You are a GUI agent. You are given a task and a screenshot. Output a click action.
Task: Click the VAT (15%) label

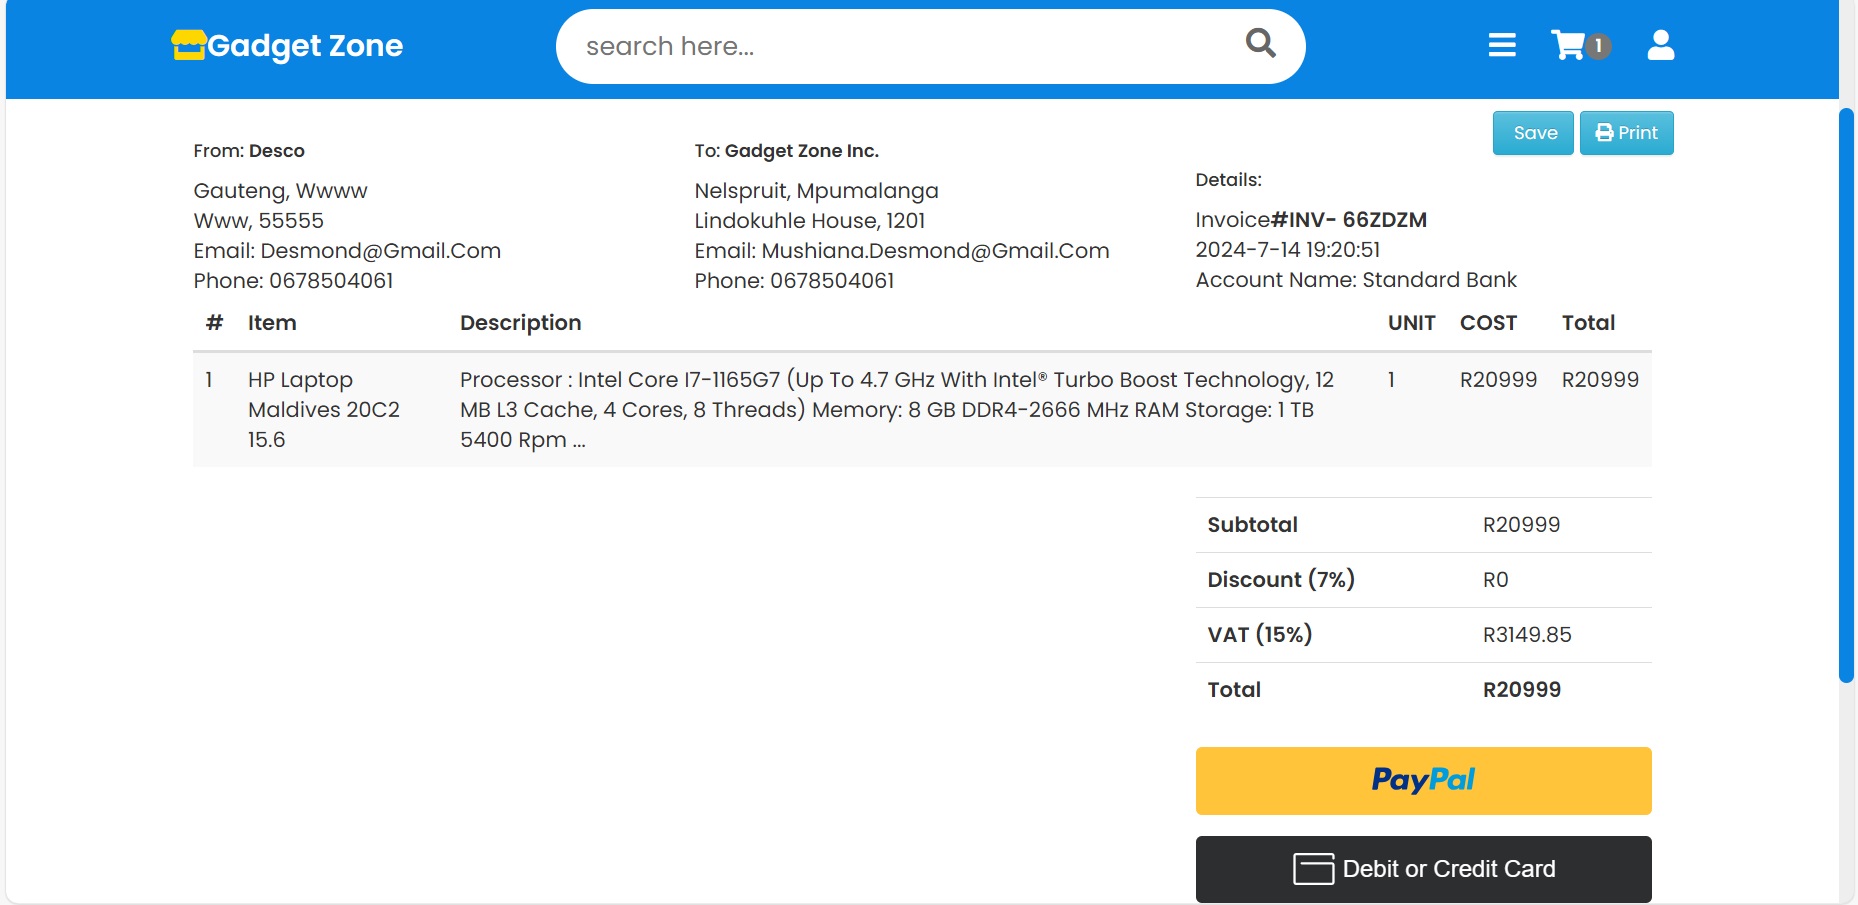click(1260, 635)
